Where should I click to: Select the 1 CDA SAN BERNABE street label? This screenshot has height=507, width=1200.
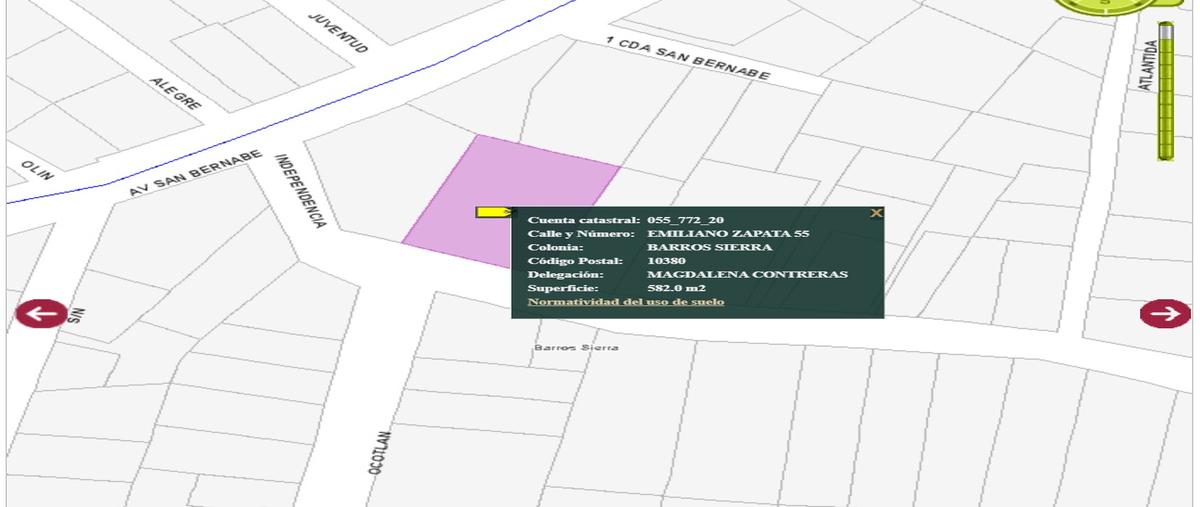pyautogui.click(x=688, y=59)
